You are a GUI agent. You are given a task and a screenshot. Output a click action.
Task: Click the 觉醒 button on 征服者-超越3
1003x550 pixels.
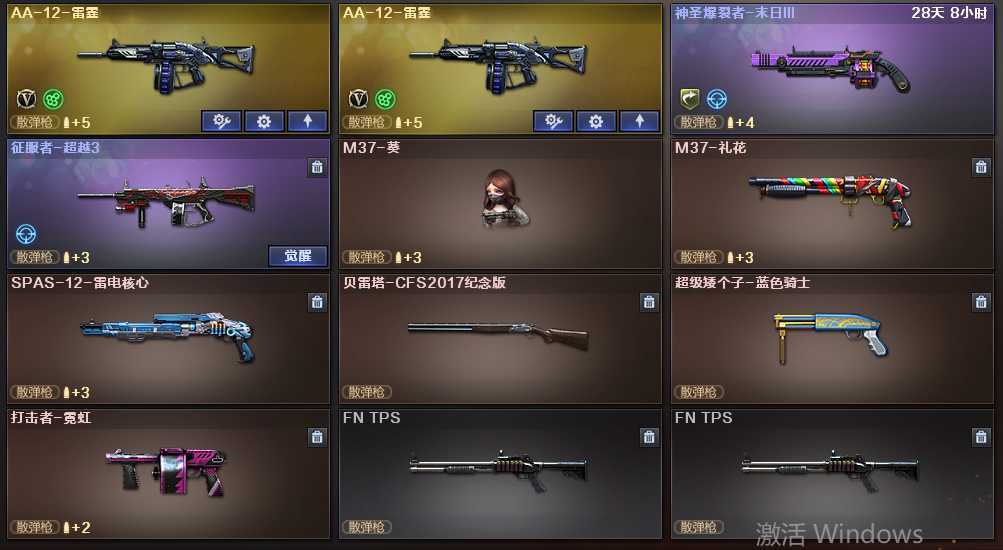(x=297, y=256)
